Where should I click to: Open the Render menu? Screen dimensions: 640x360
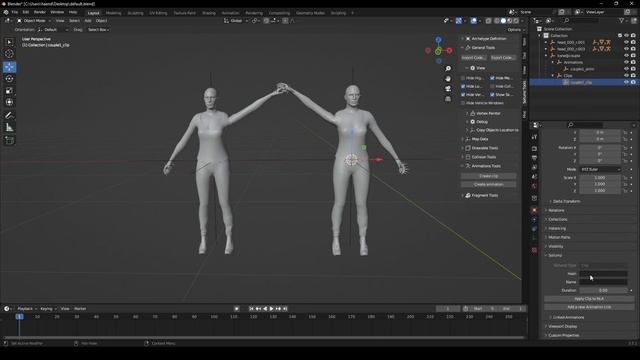[x=40, y=12]
